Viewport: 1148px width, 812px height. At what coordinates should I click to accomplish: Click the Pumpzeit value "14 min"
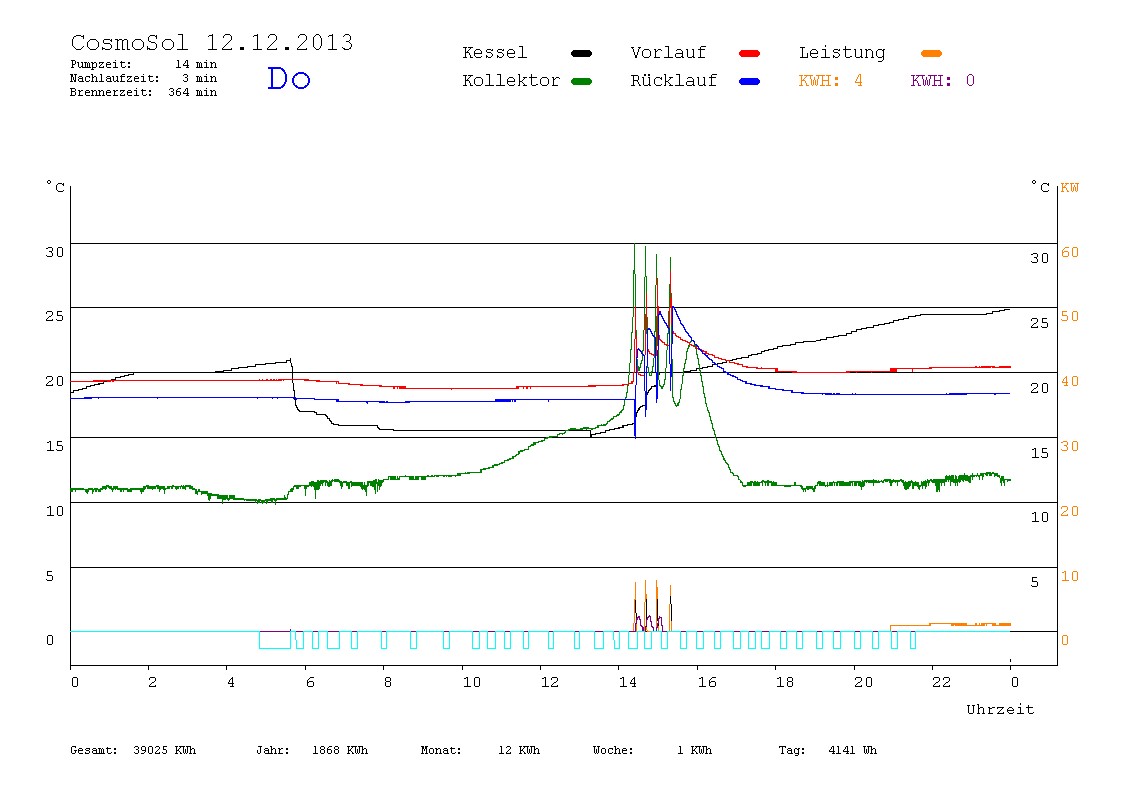(x=195, y=64)
